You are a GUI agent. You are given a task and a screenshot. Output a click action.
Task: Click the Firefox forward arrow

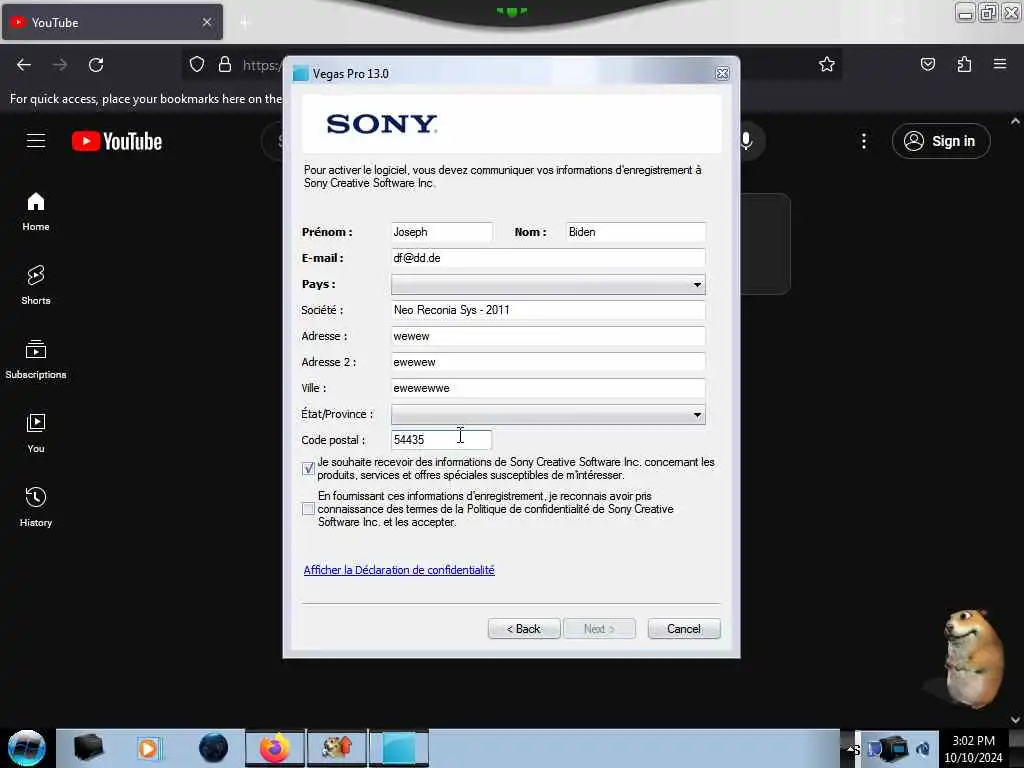pos(59,65)
